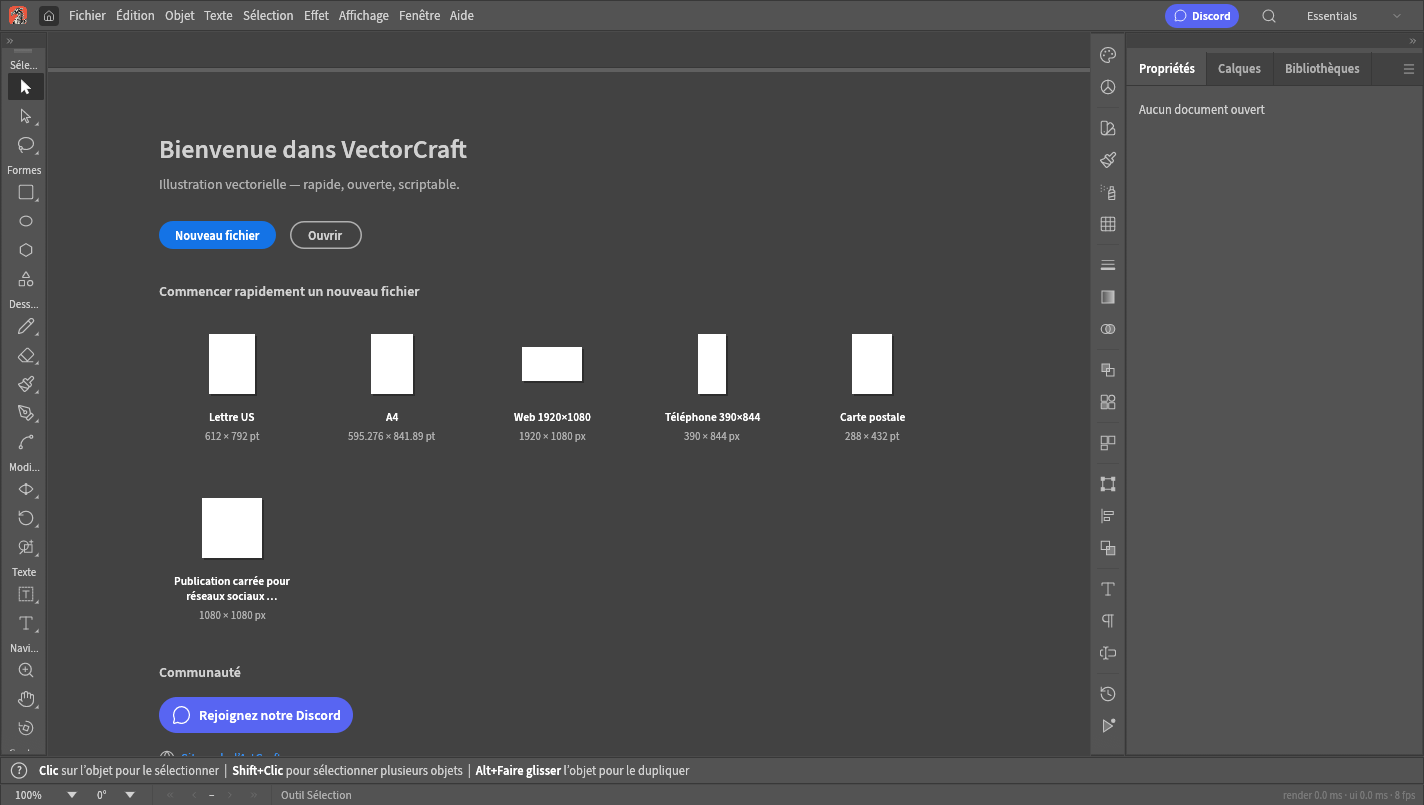Click the Home icon in menu bar
Viewport: 1424px width, 805px height.
(49, 16)
